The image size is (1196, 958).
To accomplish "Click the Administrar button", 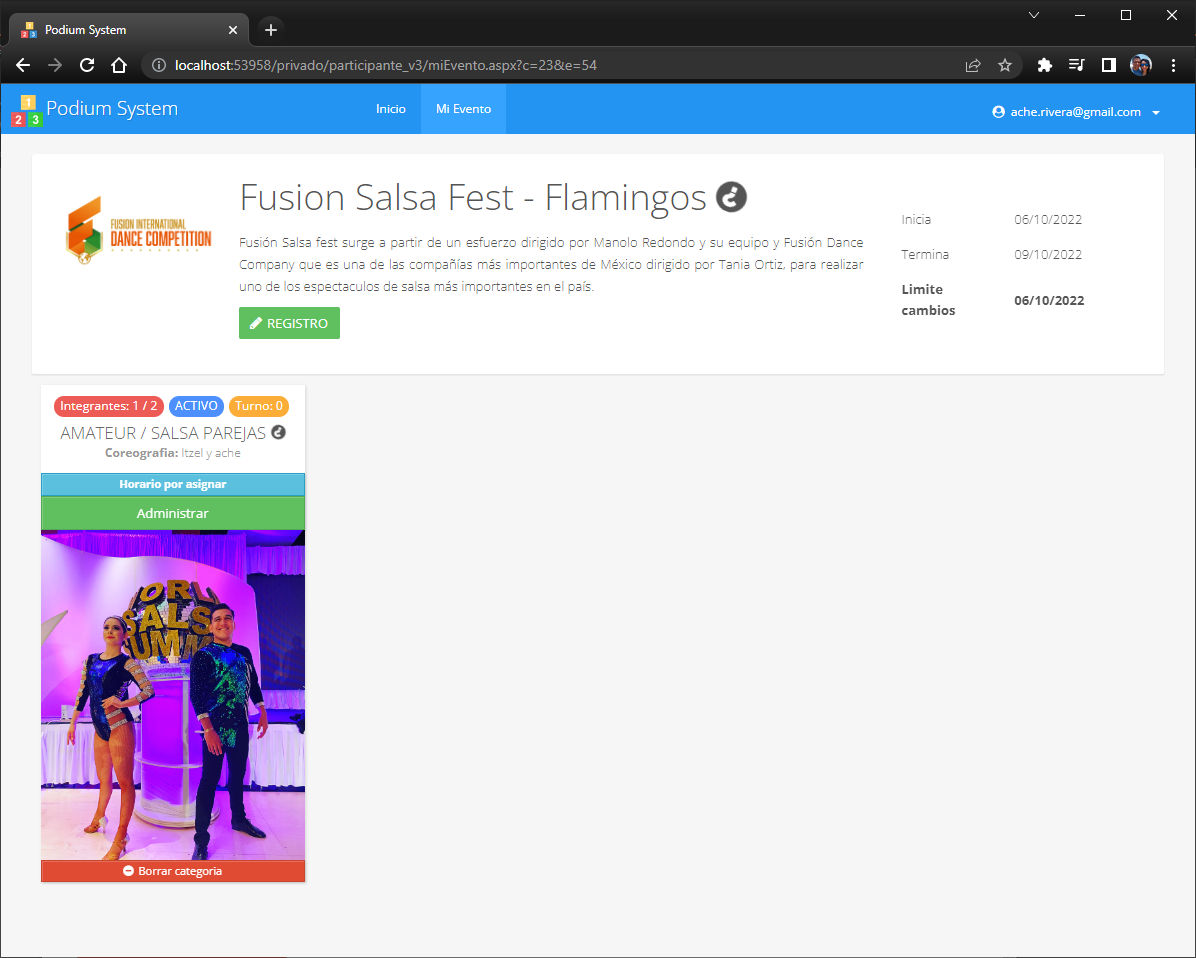I will 172,513.
